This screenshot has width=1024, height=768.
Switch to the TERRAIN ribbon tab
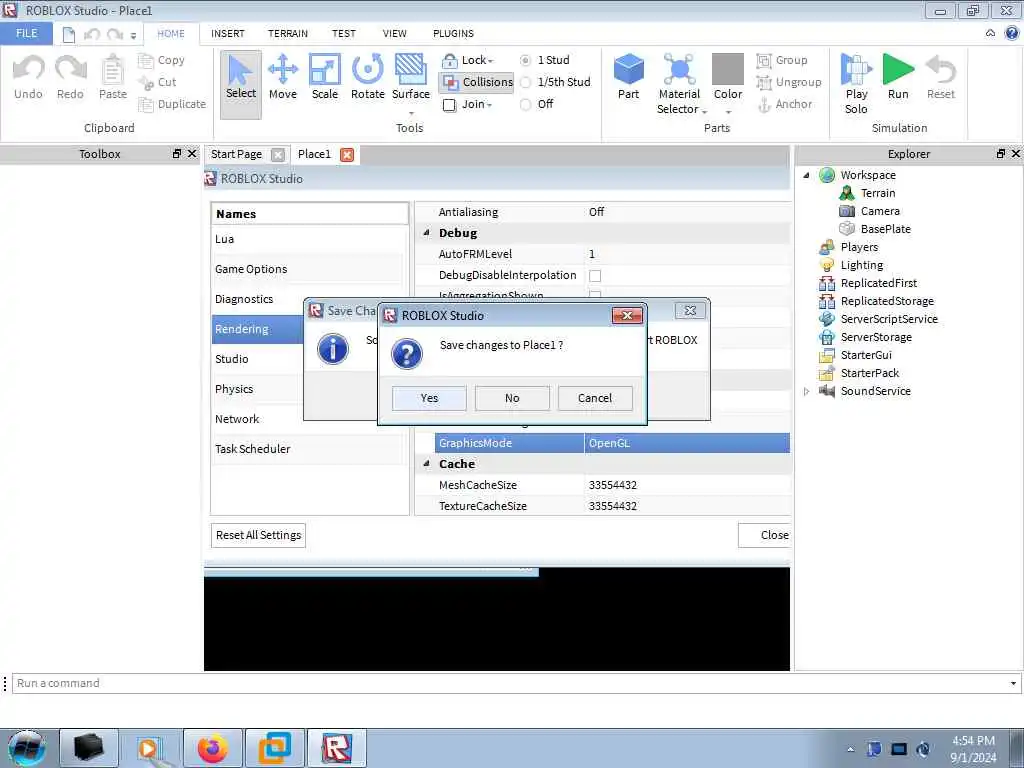coord(287,33)
